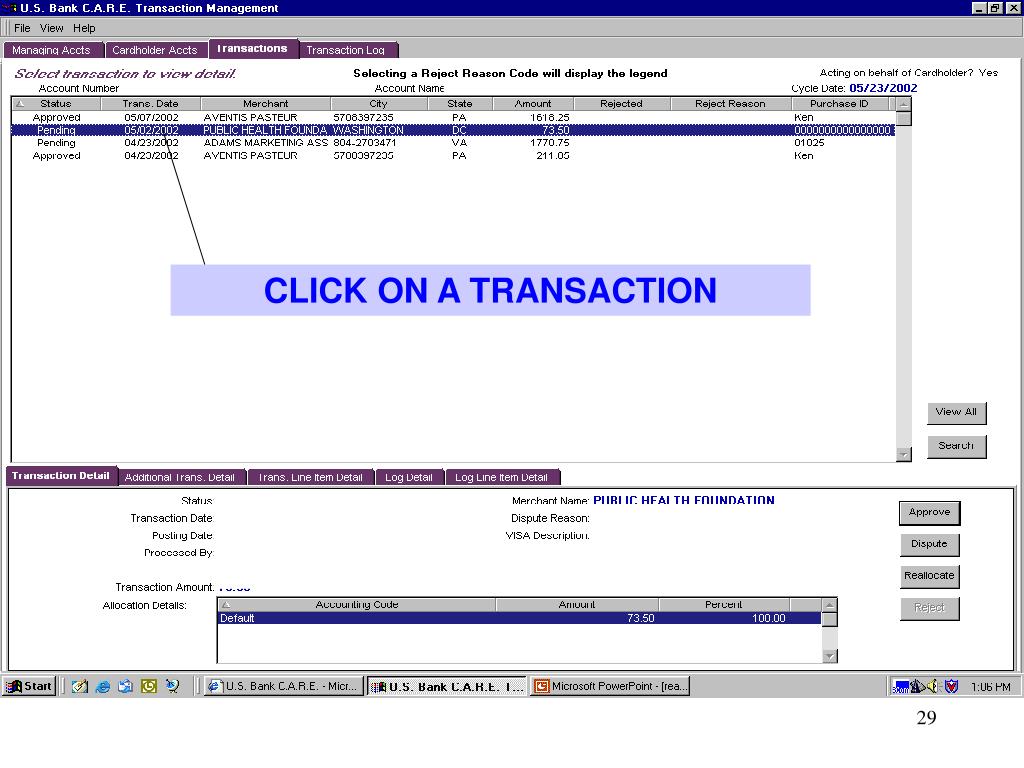Click the cycle date 05/23/2002
This screenshot has width=1024, height=768.
883,88
